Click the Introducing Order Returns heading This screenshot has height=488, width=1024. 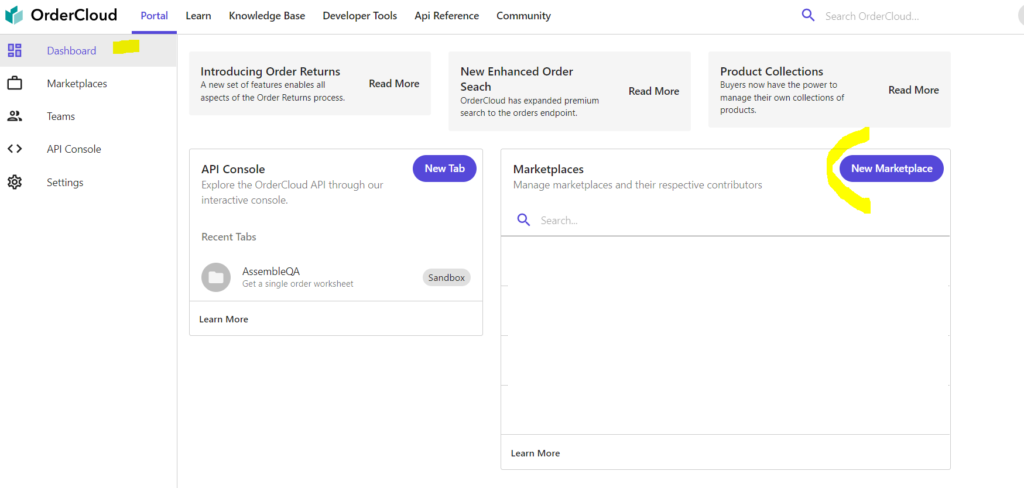click(270, 71)
